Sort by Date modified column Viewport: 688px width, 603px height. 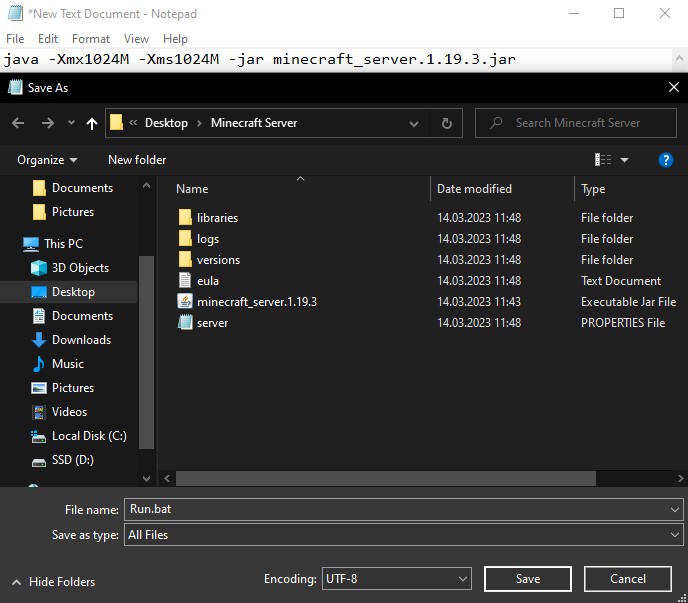pyautogui.click(x=474, y=189)
